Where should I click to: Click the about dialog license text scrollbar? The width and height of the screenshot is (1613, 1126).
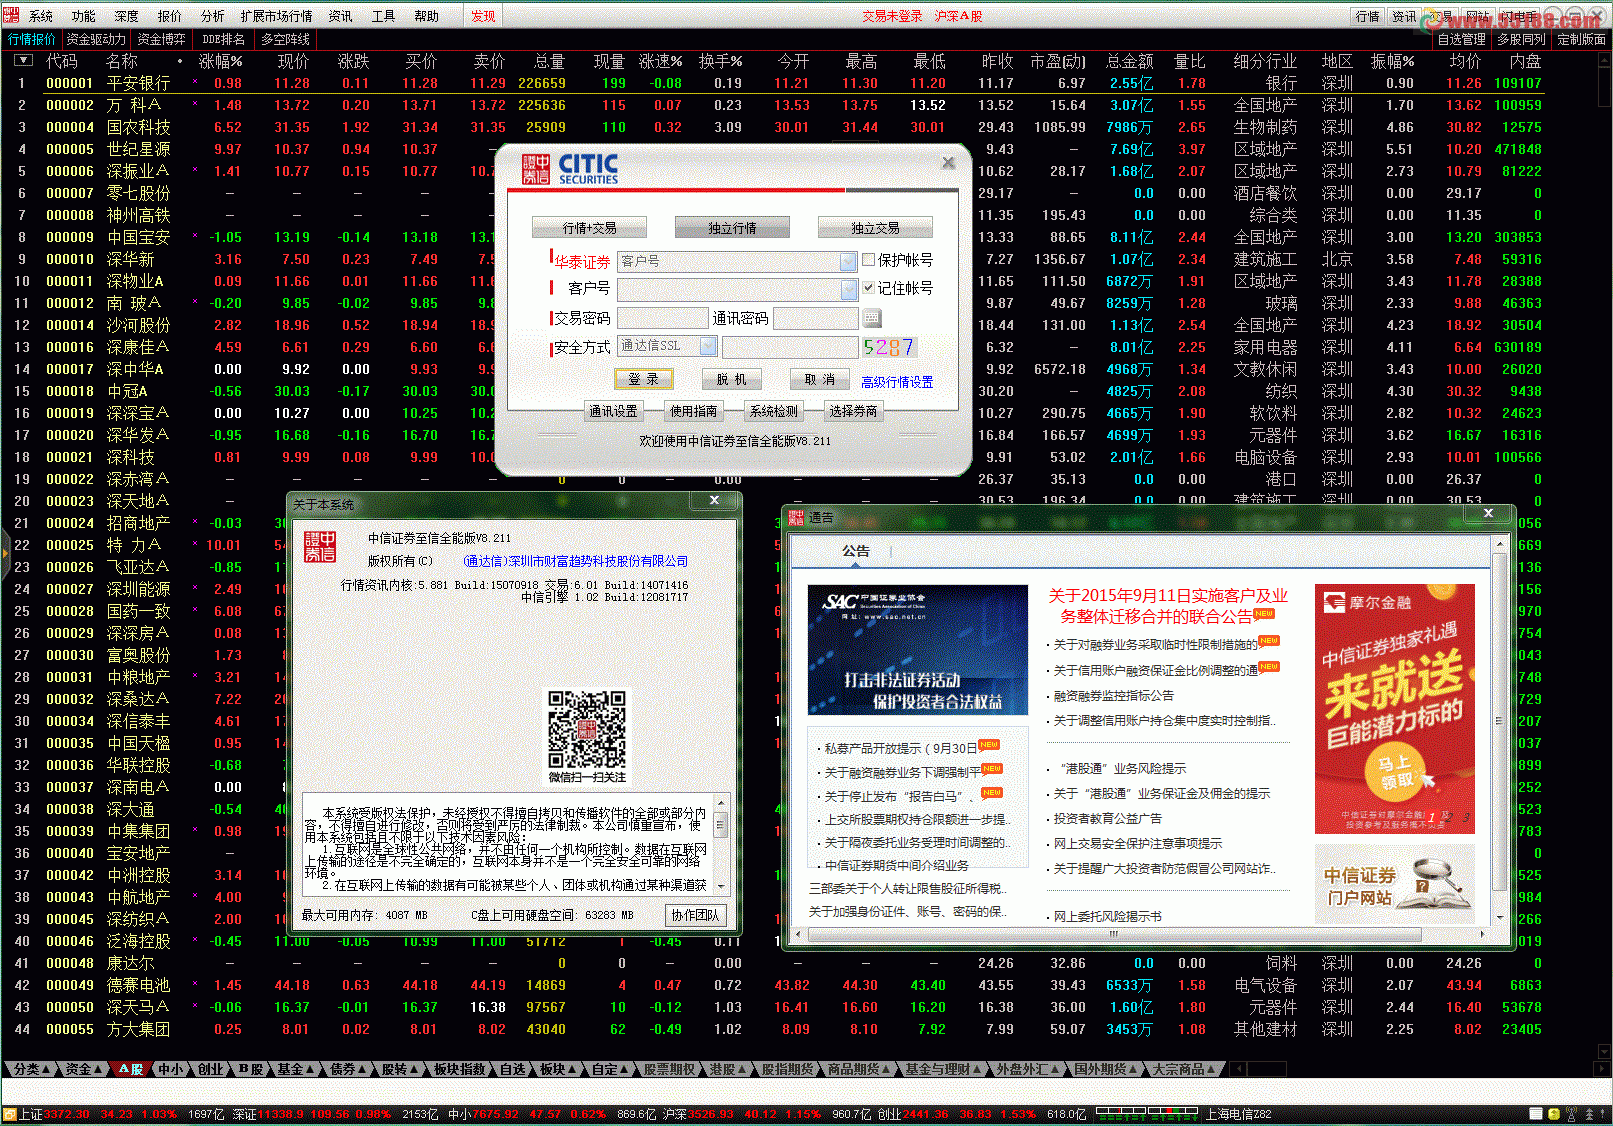coord(720,843)
